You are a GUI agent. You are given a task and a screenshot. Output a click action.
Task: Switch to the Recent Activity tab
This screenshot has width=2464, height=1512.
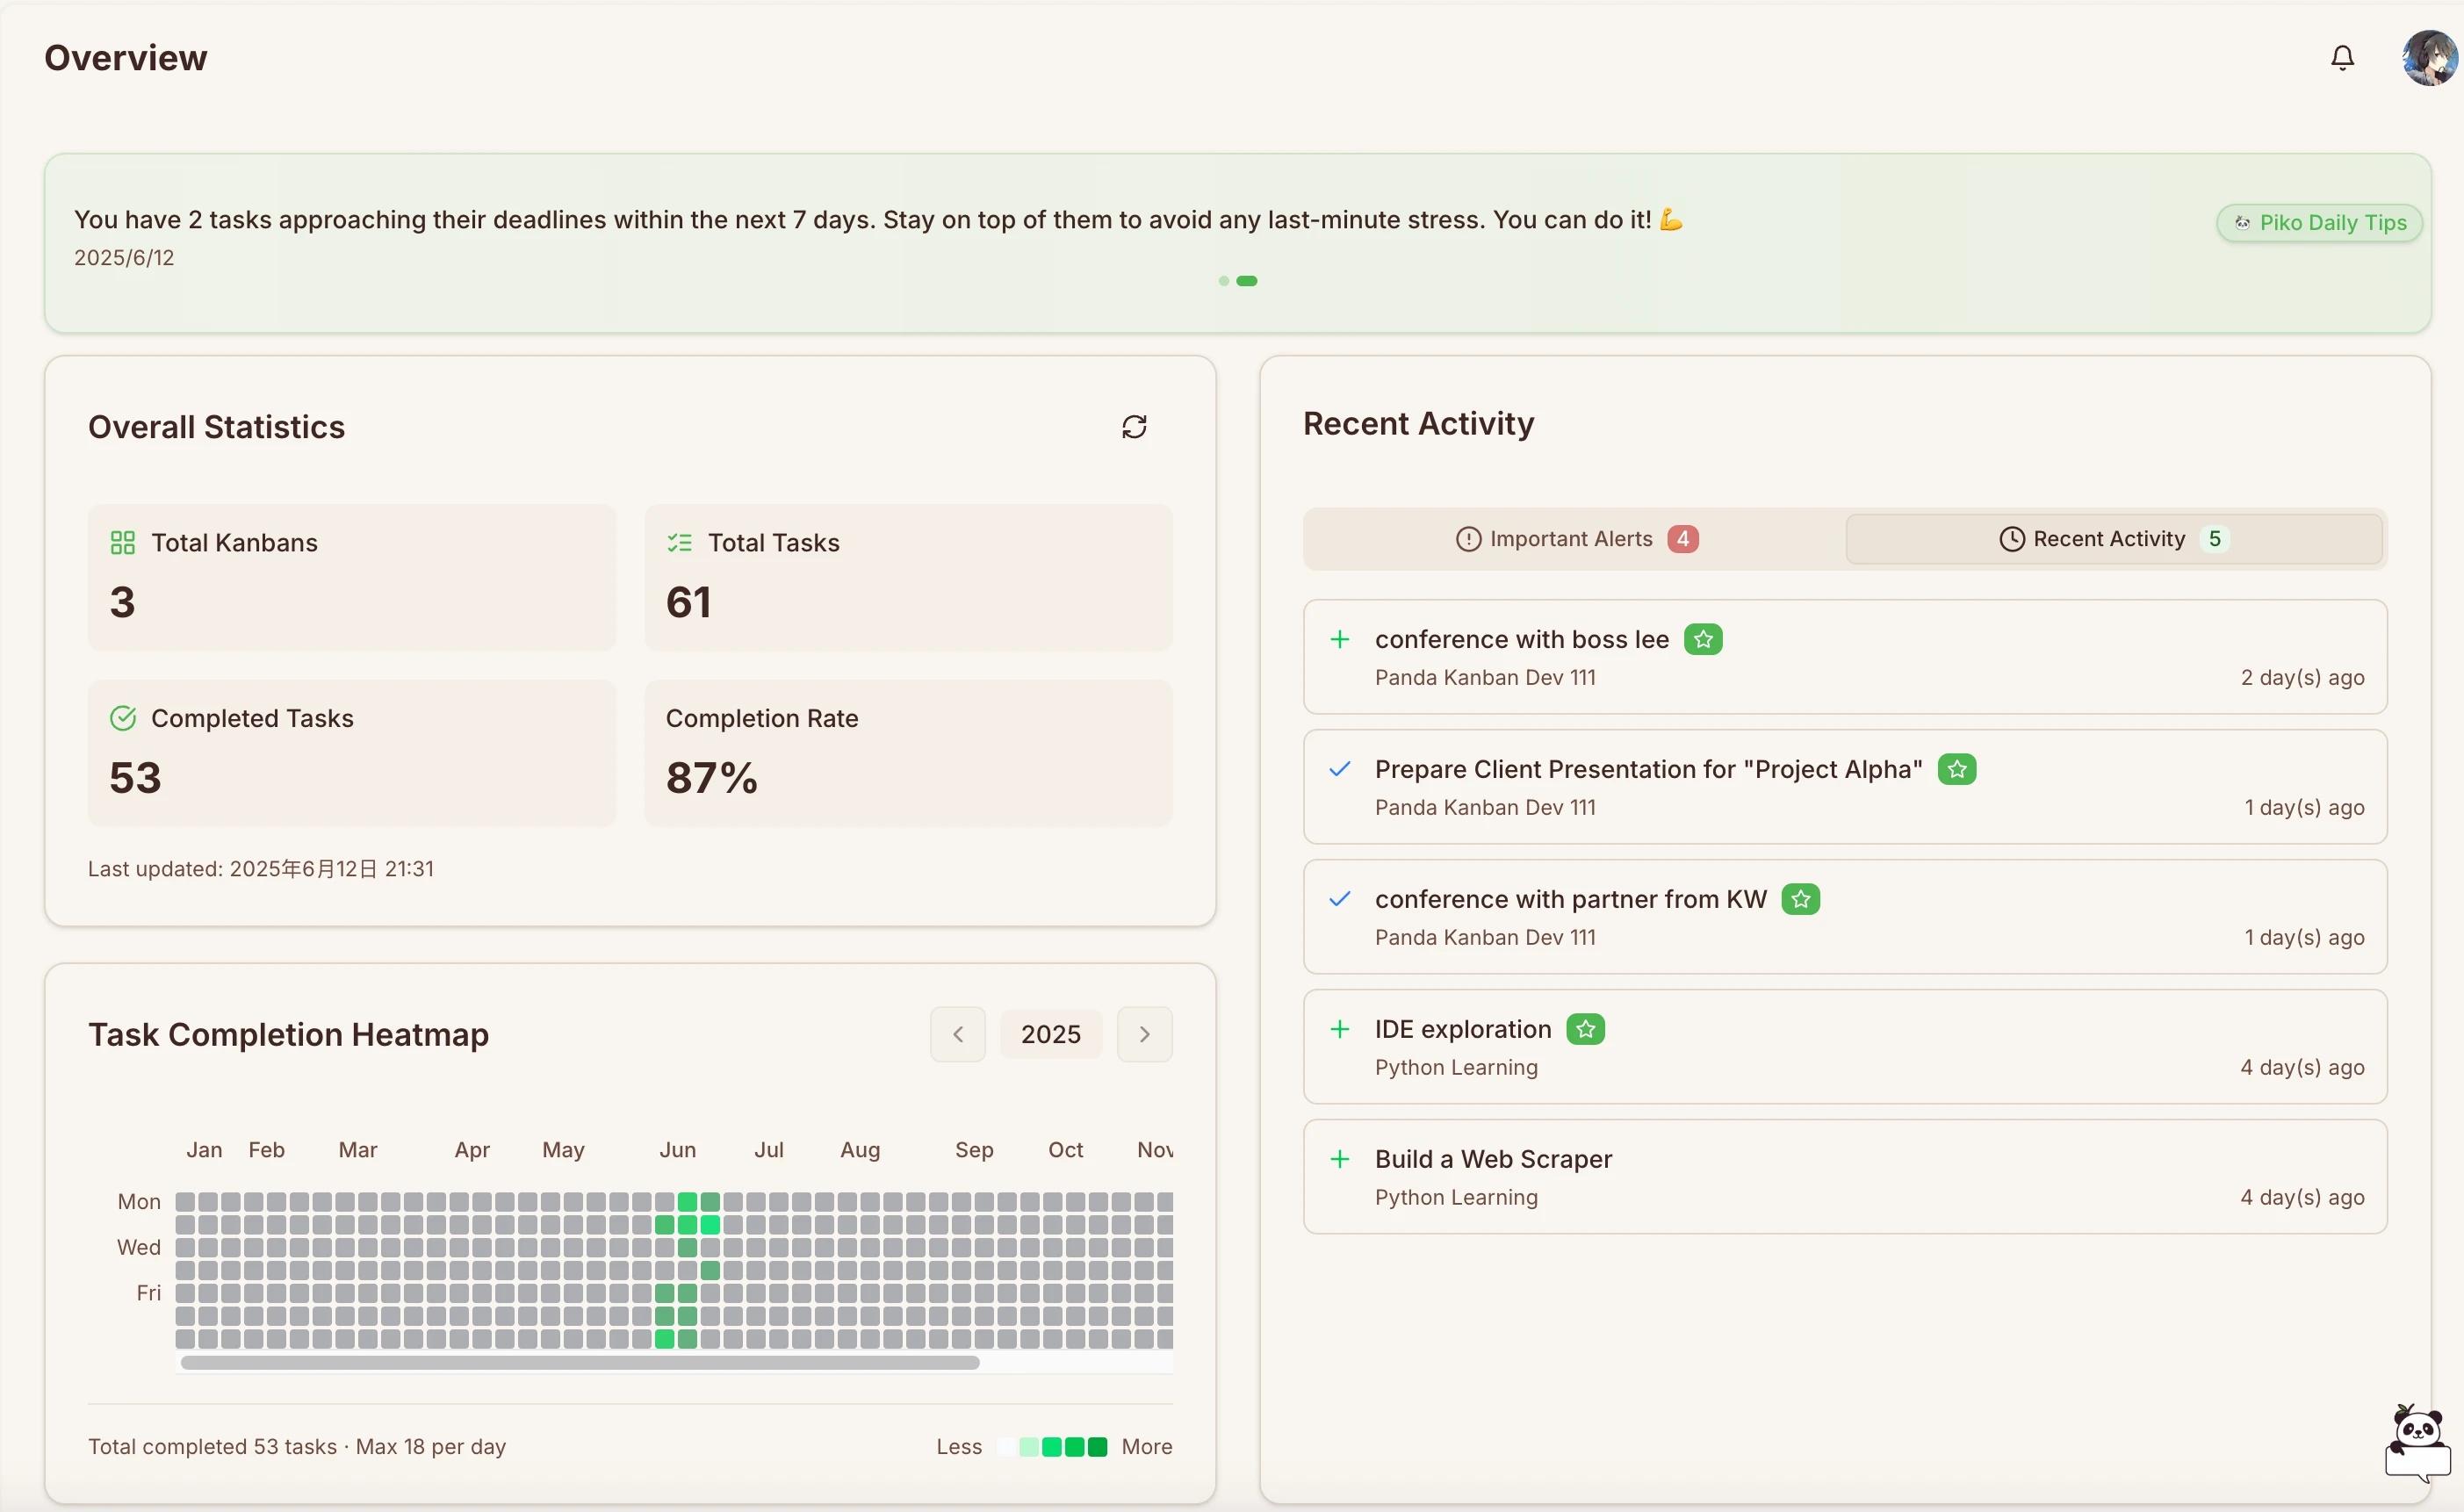[2114, 539]
